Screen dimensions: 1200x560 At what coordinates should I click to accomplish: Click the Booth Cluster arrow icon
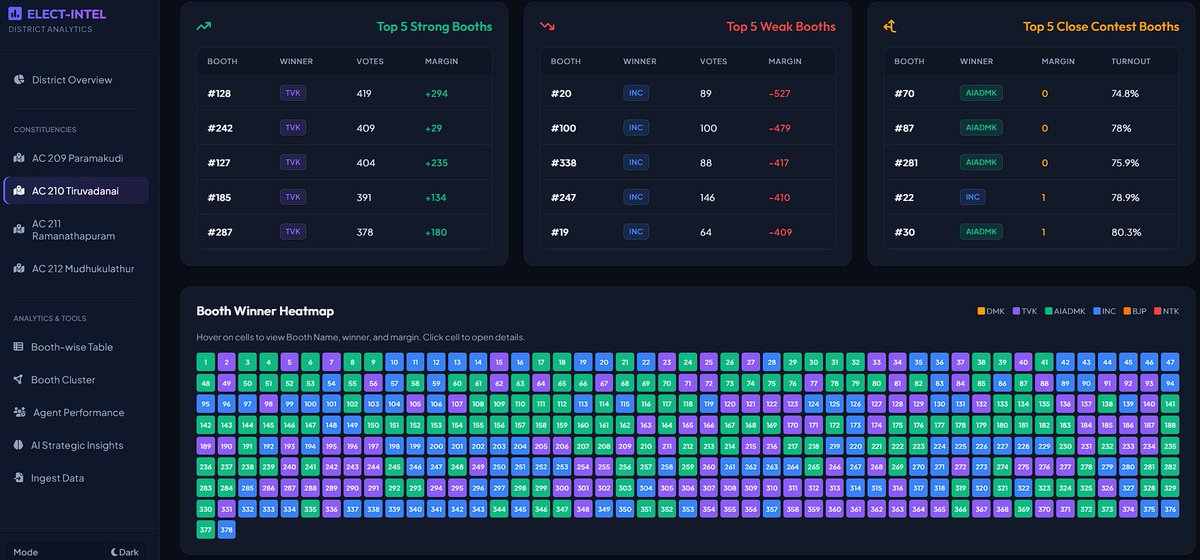click(19, 380)
